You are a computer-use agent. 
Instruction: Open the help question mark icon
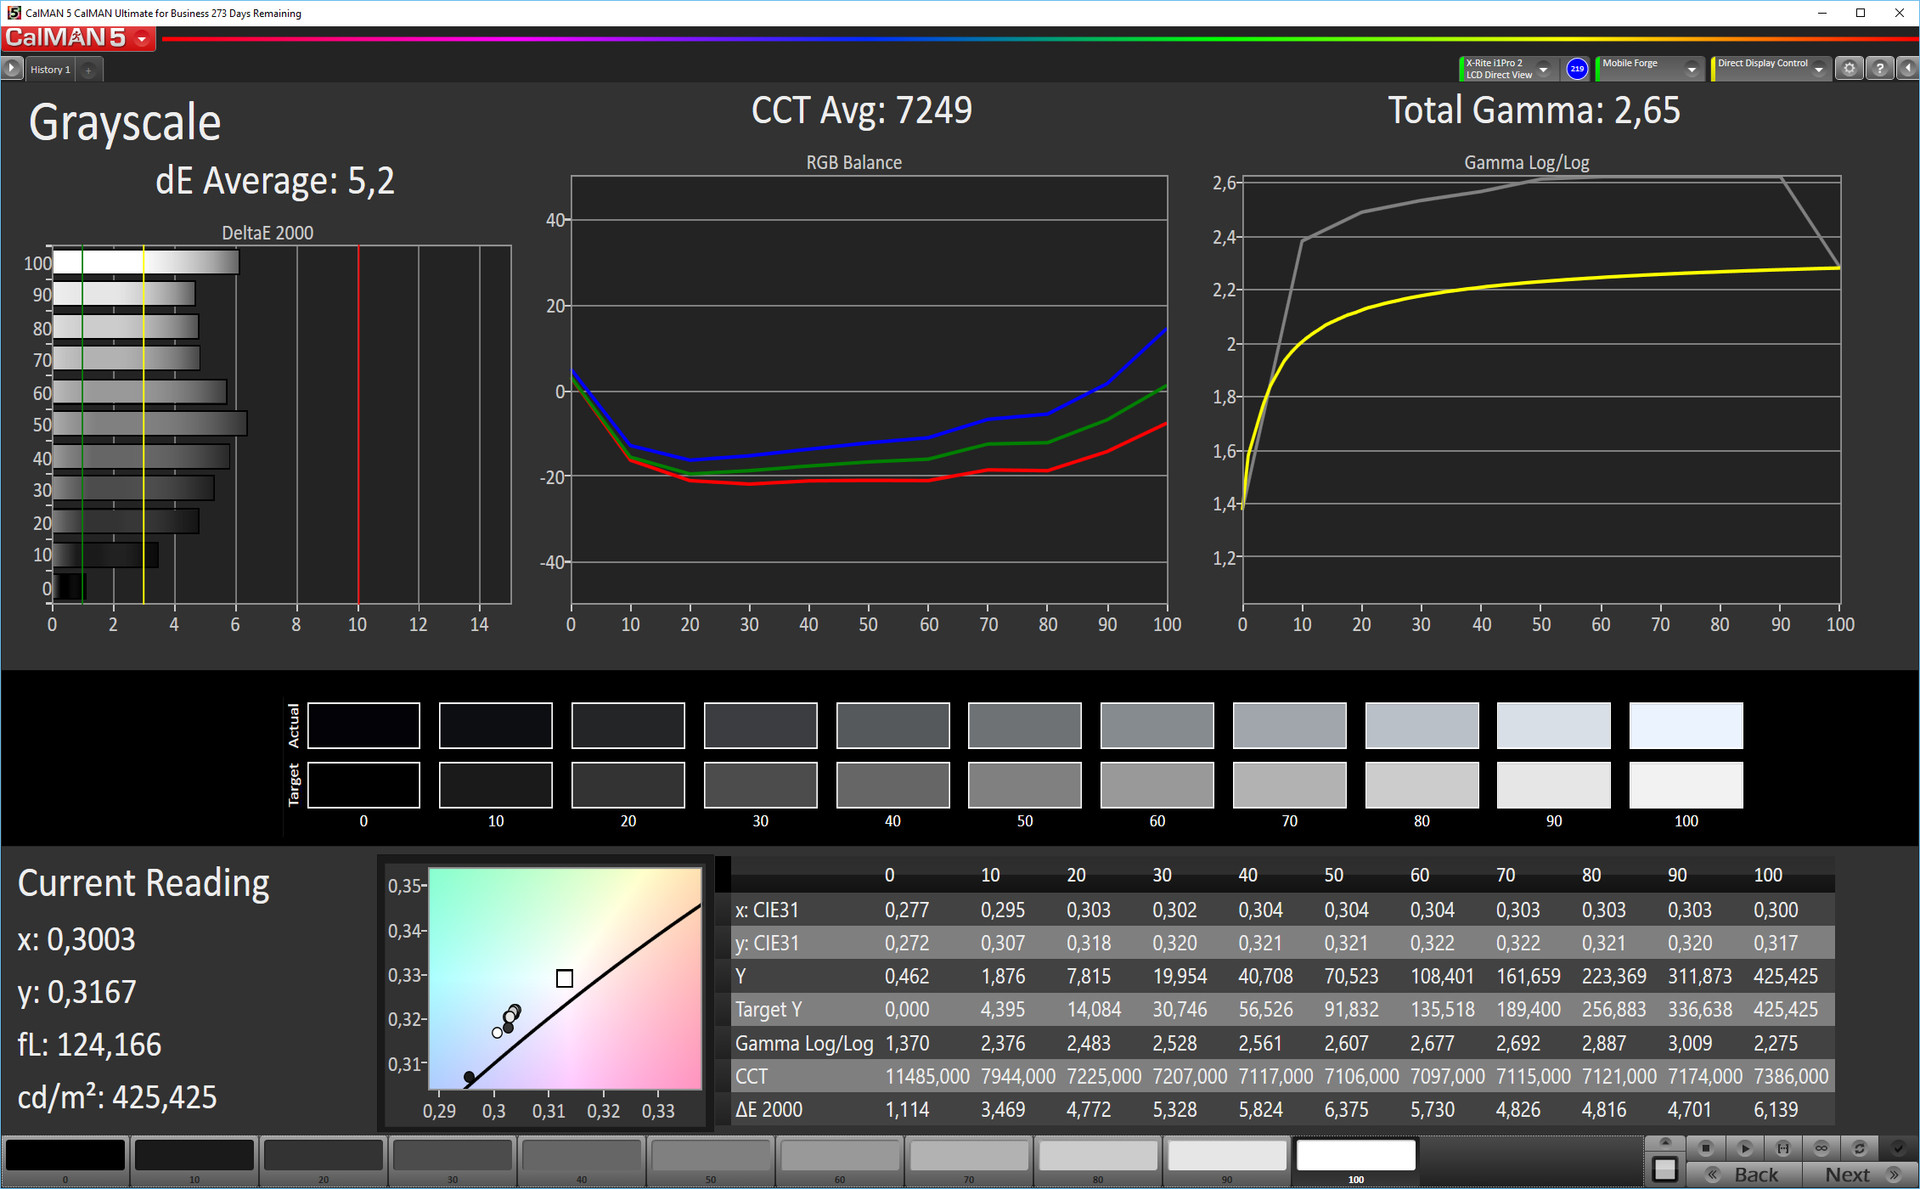click(1880, 69)
